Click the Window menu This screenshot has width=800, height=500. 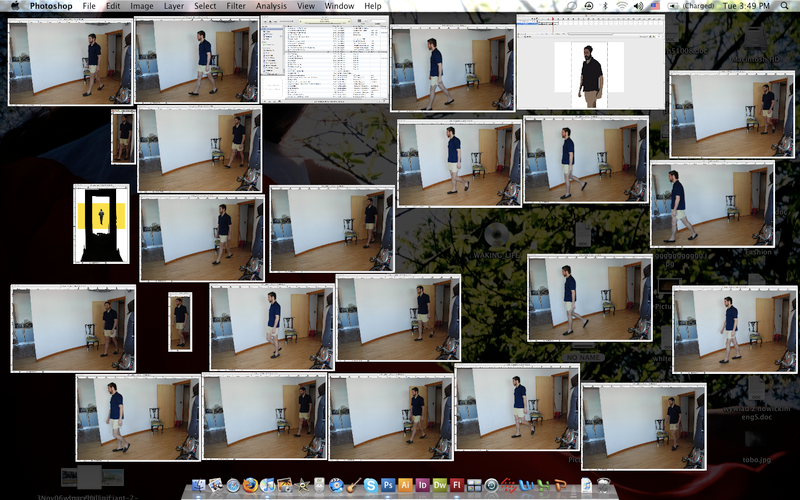pyautogui.click(x=339, y=6)
